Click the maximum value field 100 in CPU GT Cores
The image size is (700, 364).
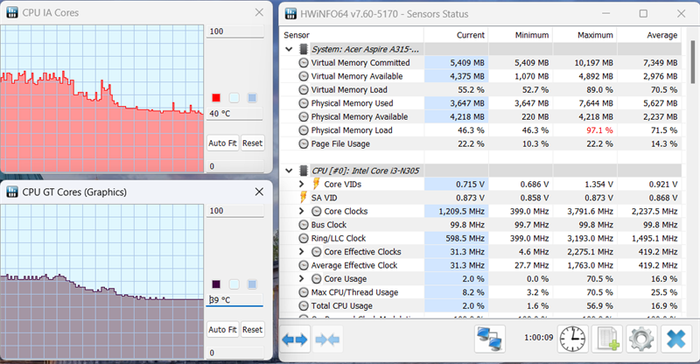[235, 211]
